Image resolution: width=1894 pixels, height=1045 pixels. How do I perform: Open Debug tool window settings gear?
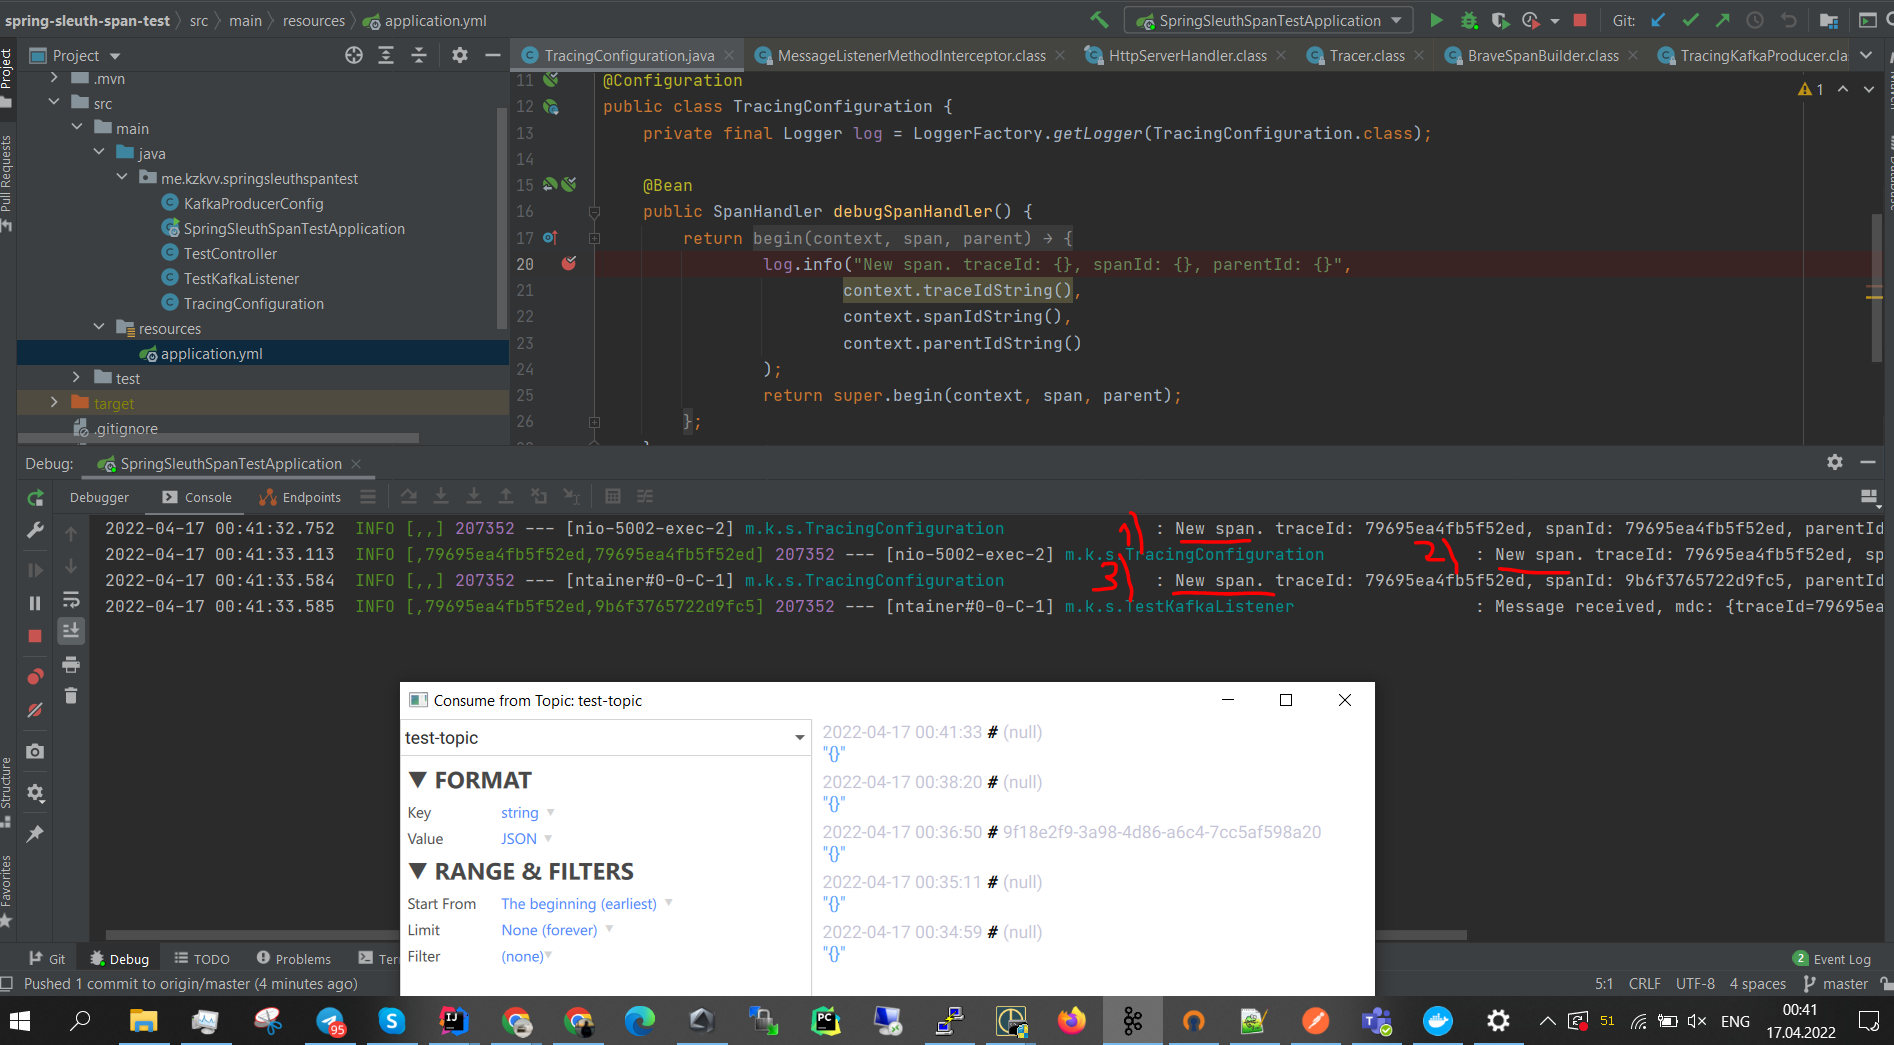1834,462
